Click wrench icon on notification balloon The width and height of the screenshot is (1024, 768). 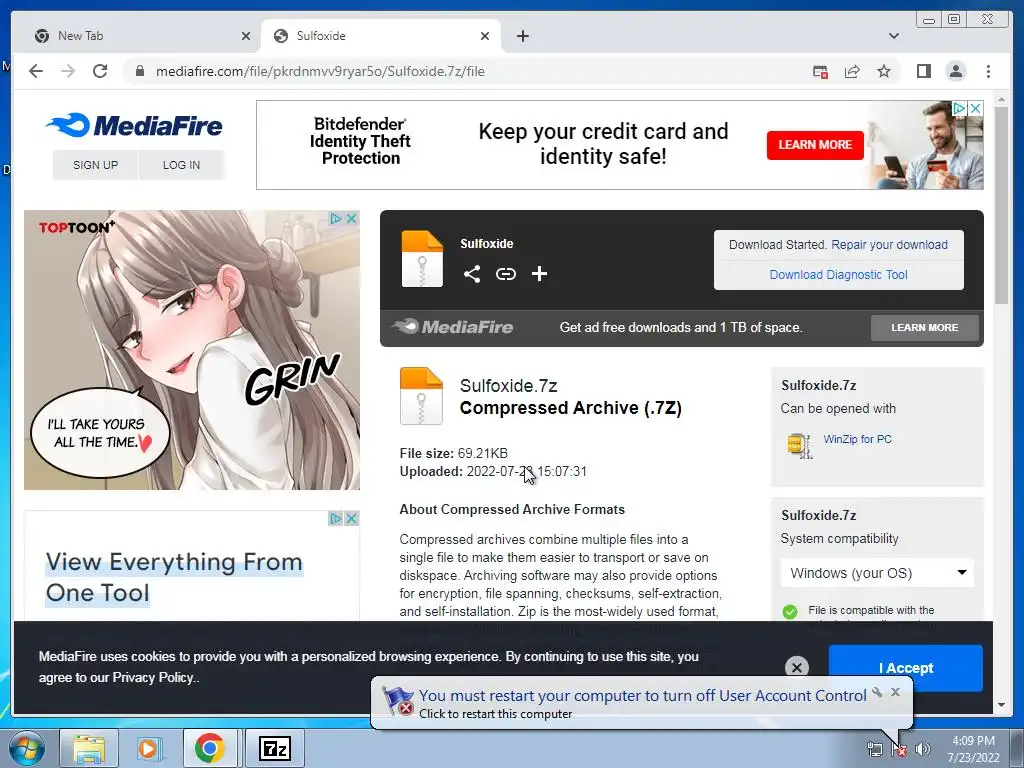point(877,692)
